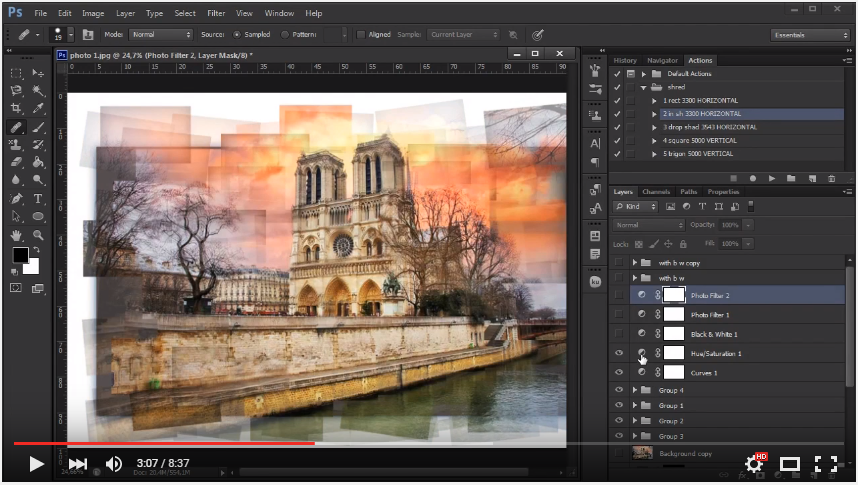858x485 pixels.
Task: Select the Type tool
Action: 38,198
